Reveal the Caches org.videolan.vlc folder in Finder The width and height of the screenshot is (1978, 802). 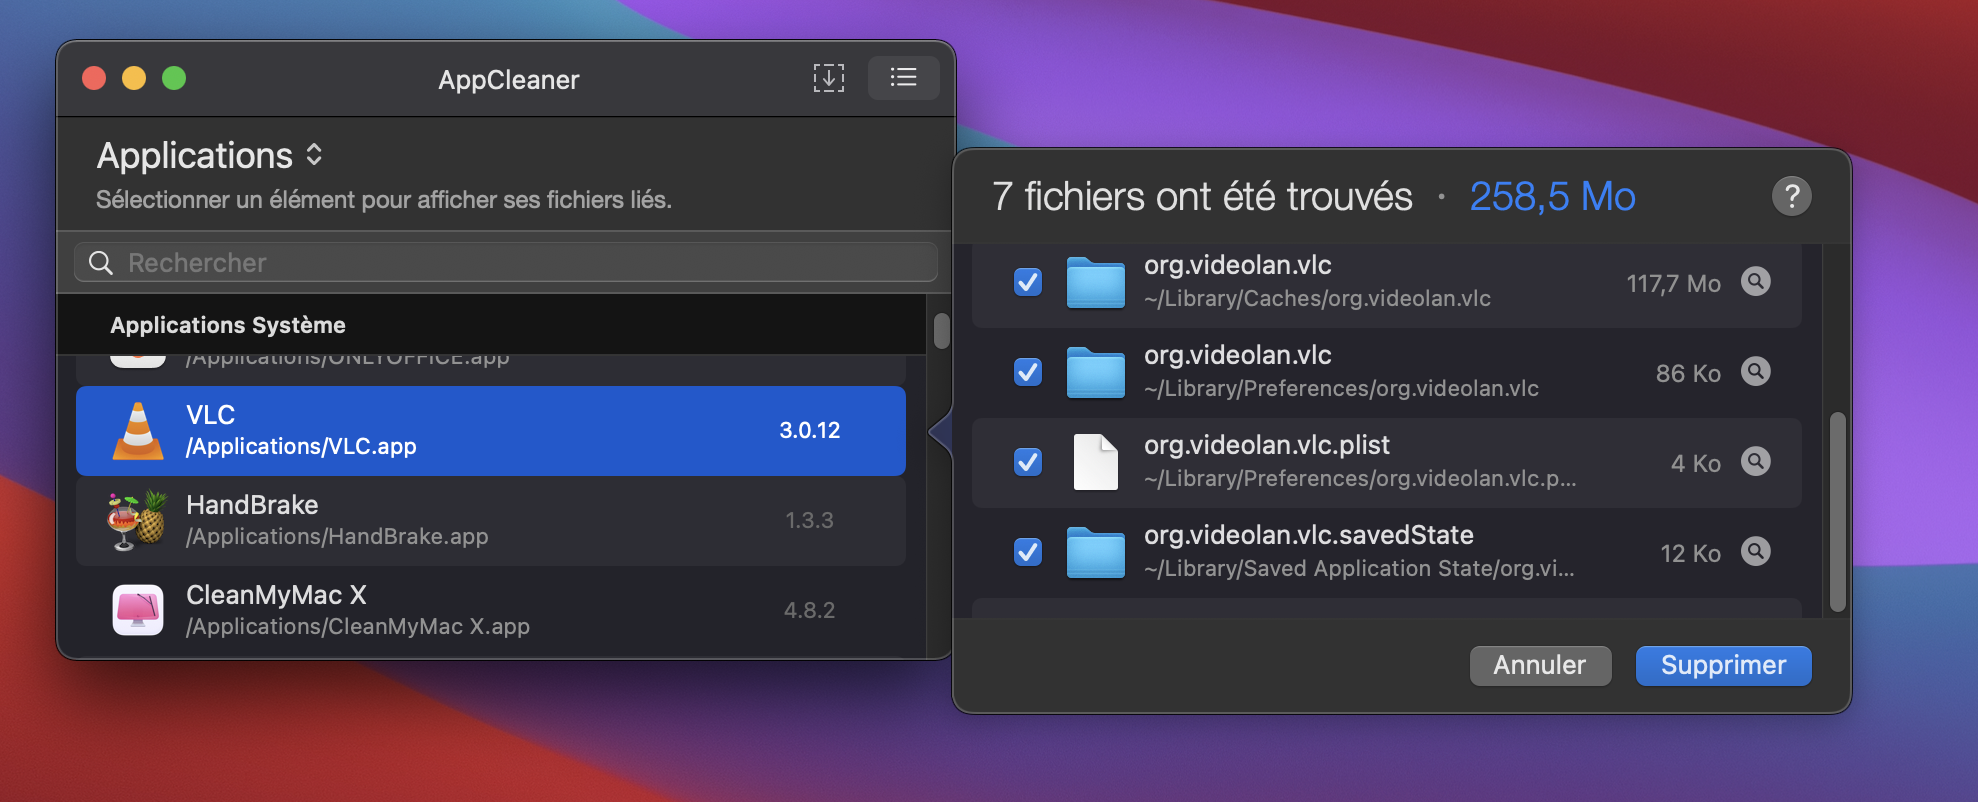click(x=1755, y=282)
